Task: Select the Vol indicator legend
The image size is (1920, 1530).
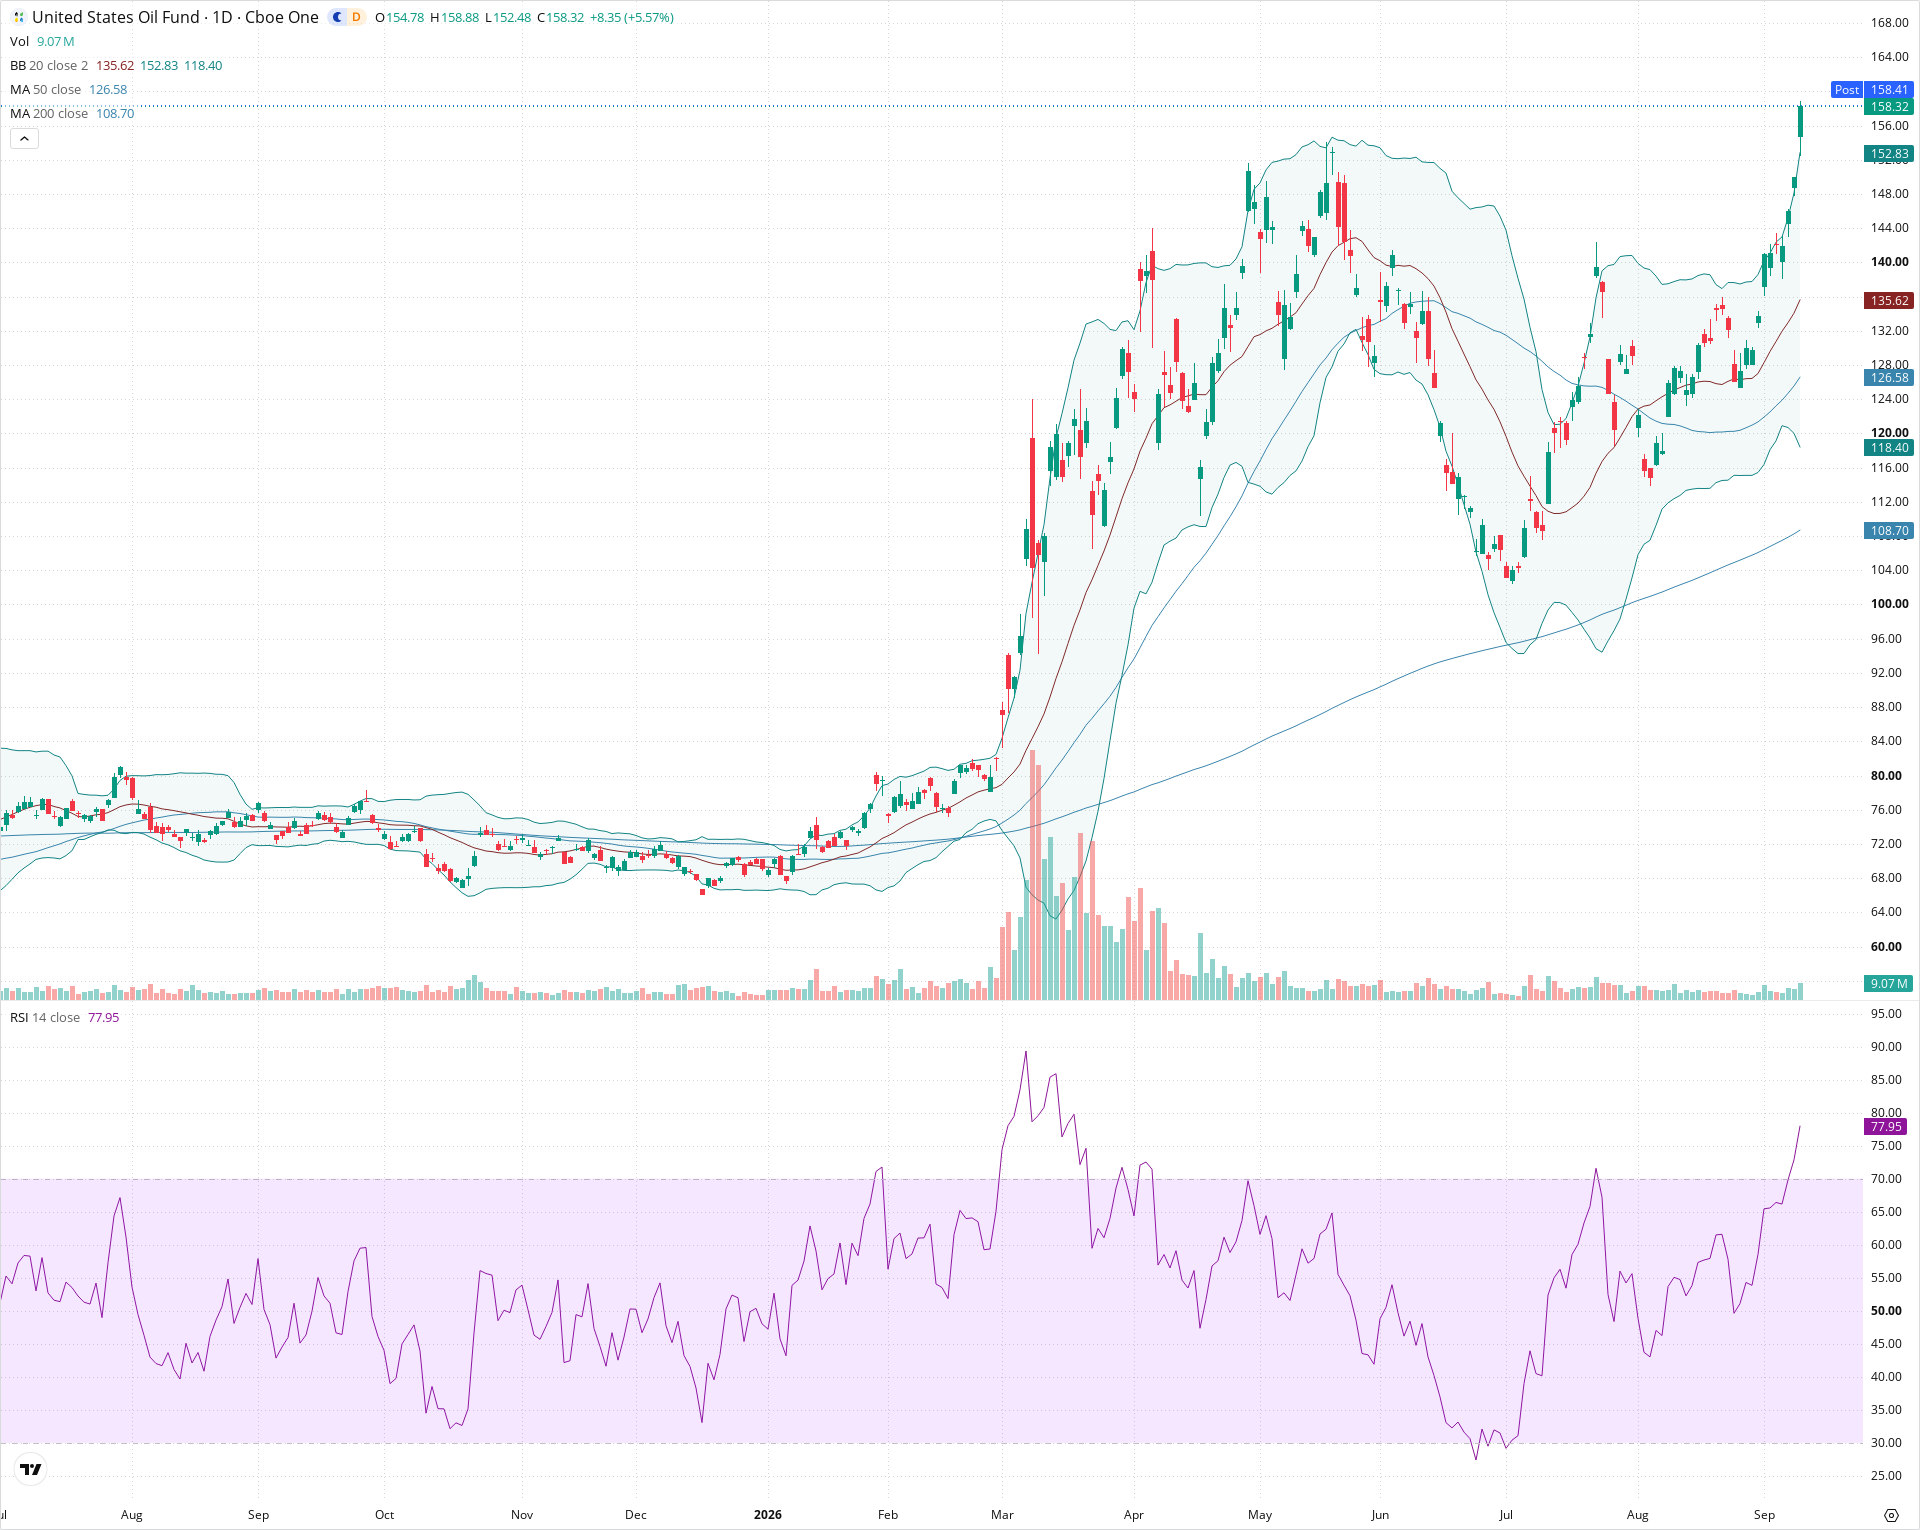Action: point(20,41)
